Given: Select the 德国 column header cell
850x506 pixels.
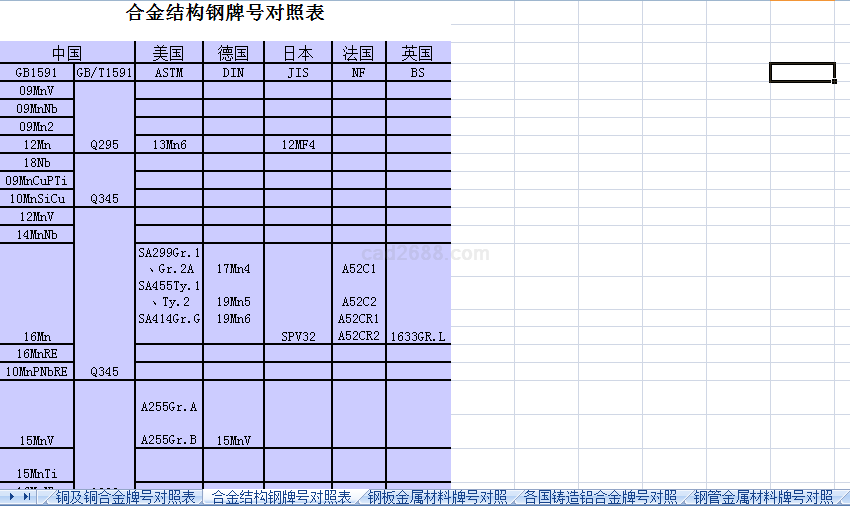Looking at the screenshot, I should [x=233, y=53].
